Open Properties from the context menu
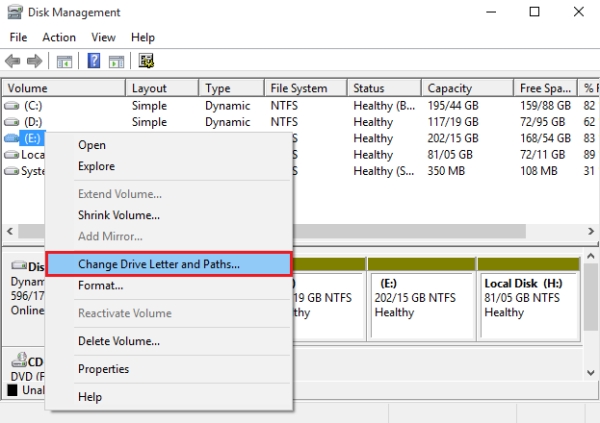Image resolution: width=600 pixels, height=423 pixels. (x=104, y=369)
